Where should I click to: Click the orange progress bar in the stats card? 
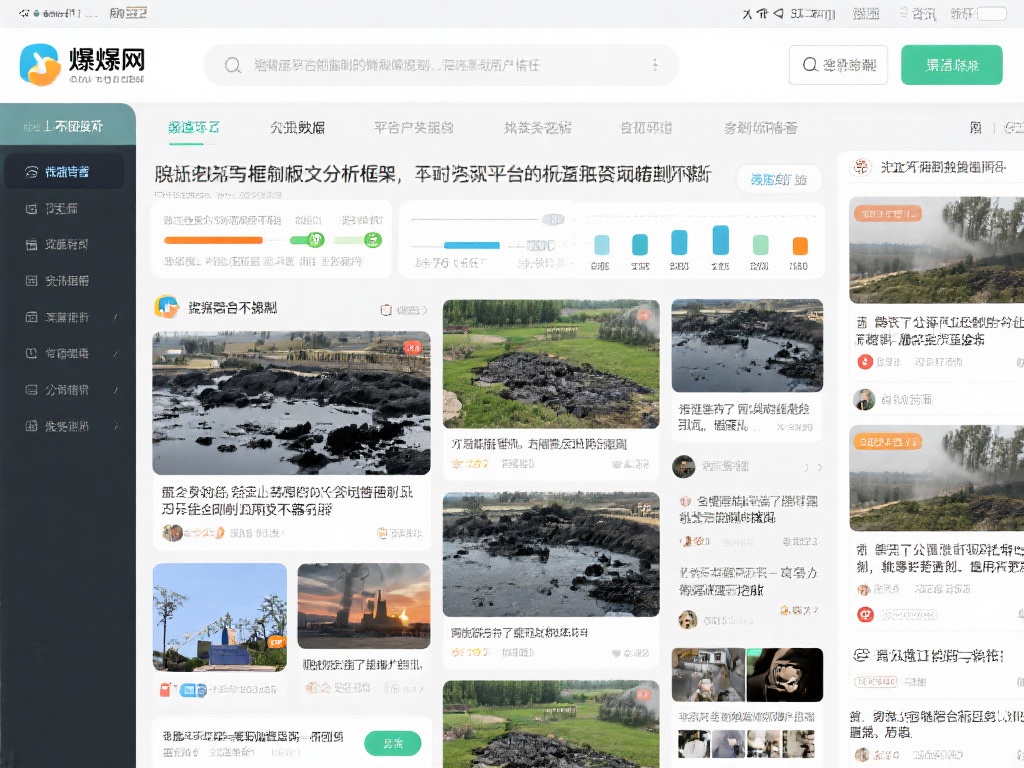(x=213, y=240)
